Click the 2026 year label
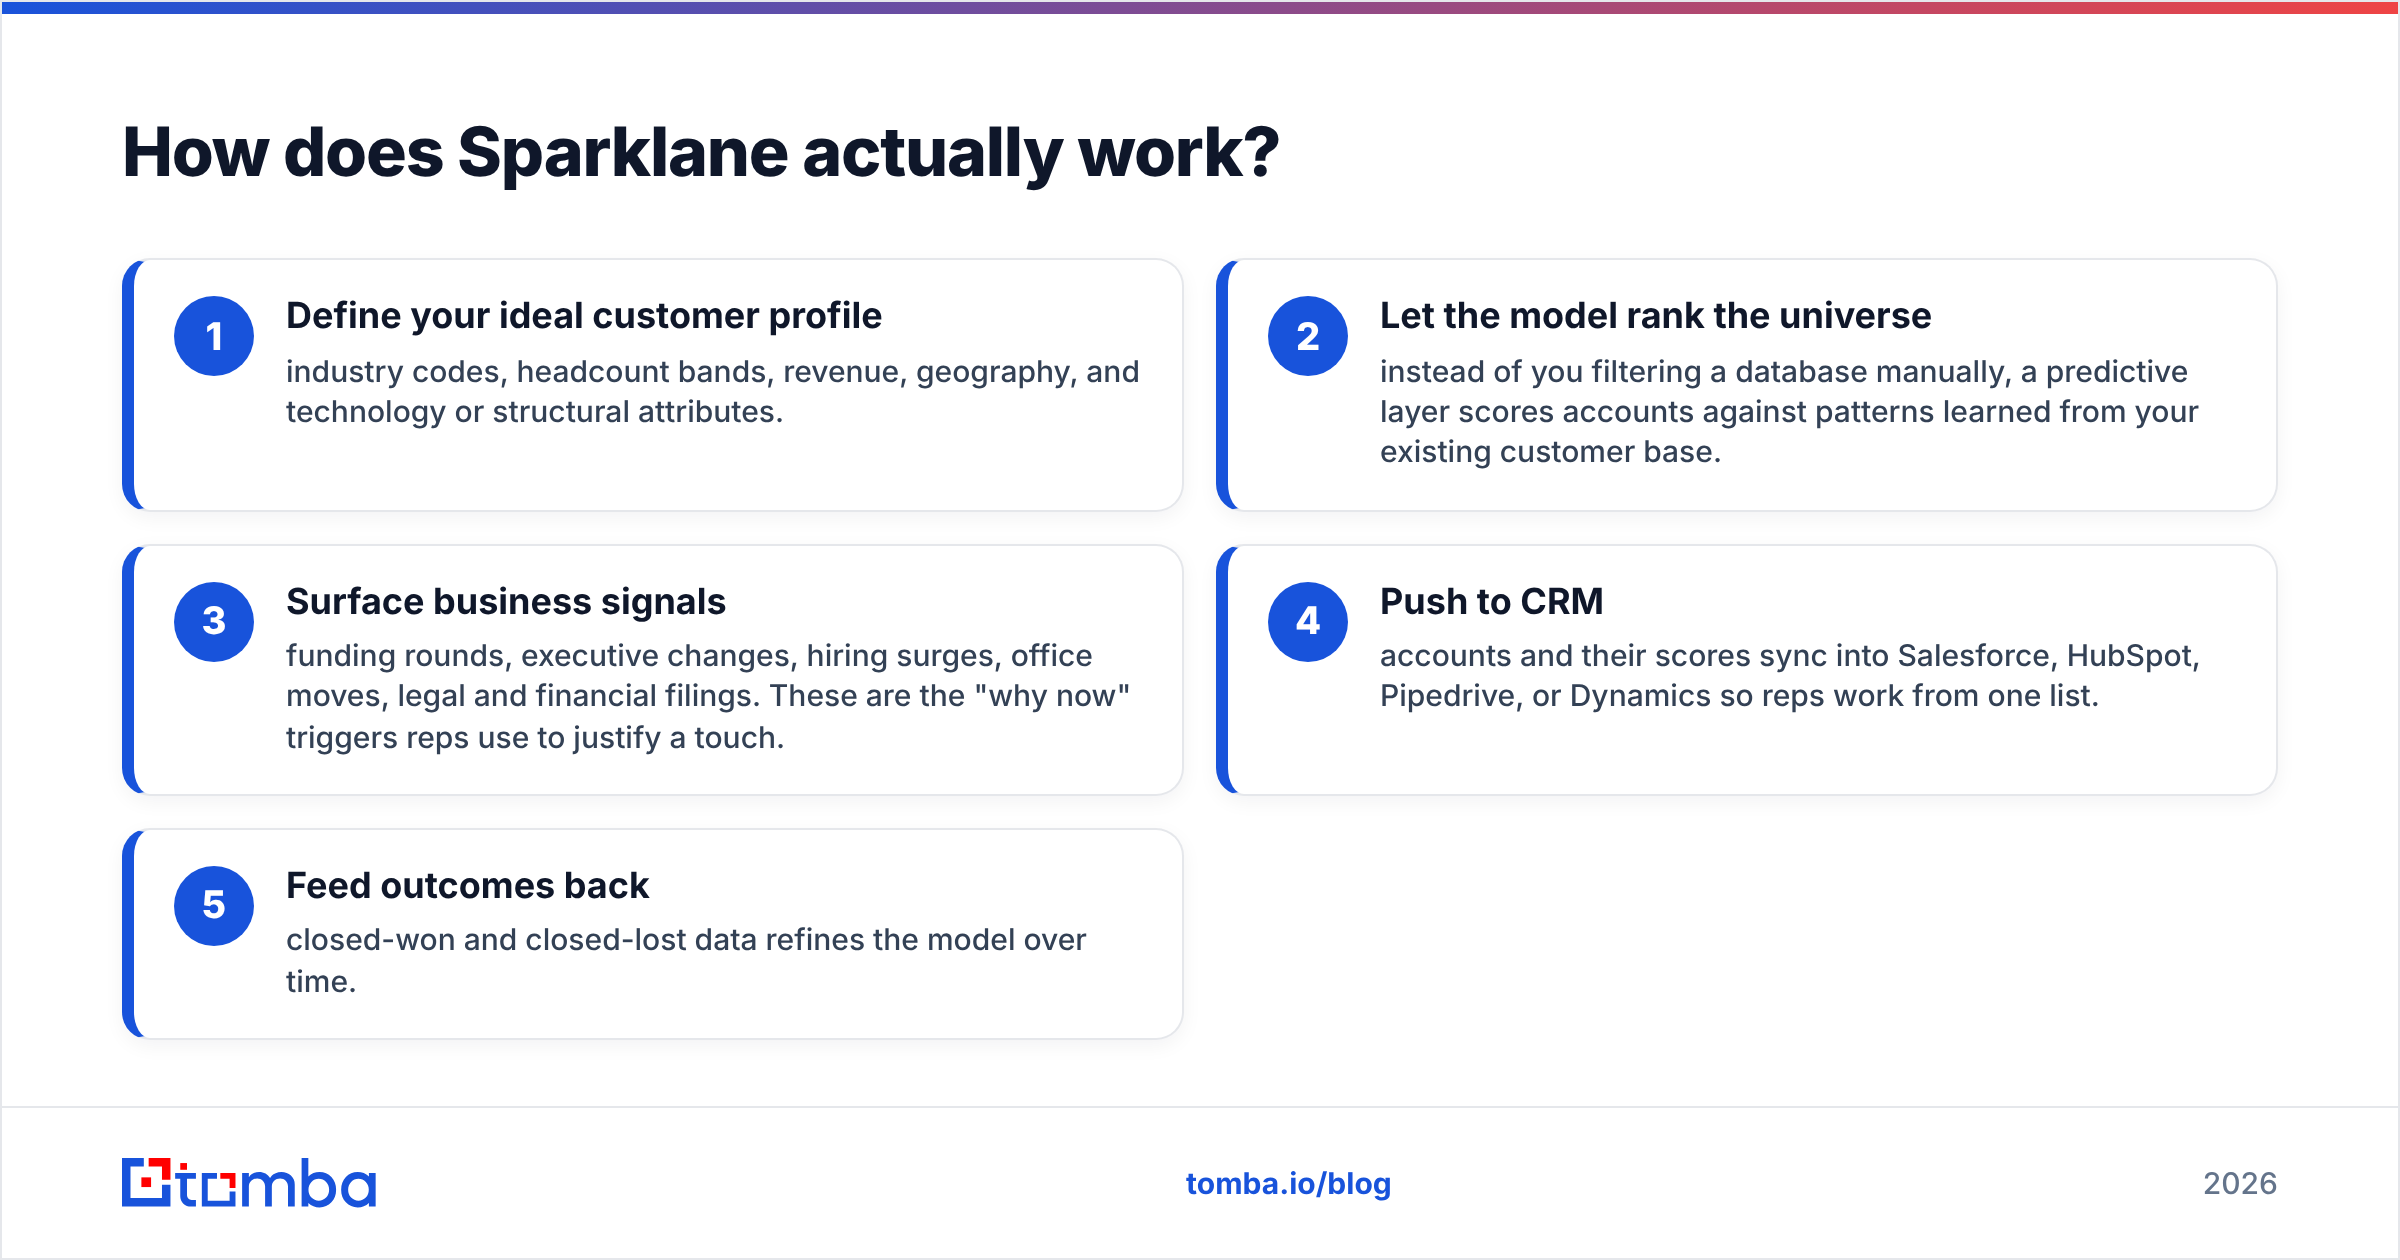Screen dimensions: 2400x1260 click(2240, 1184)
